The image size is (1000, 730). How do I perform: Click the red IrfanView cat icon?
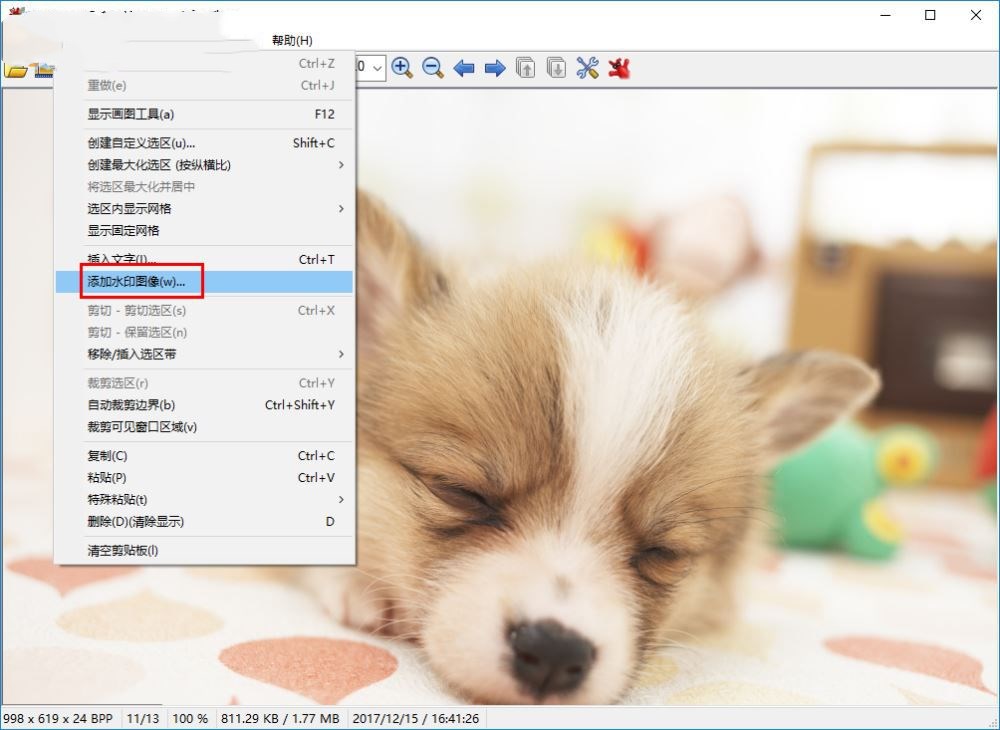tap(619, 68)
